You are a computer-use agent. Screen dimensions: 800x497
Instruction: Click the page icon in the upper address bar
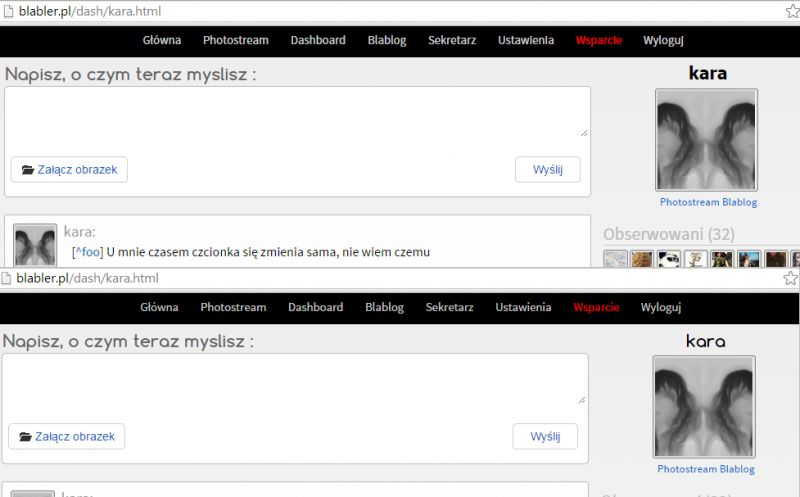8,11
